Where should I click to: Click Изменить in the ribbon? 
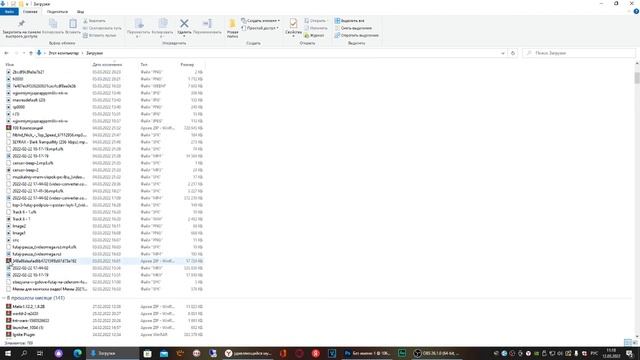pyautogui.click(x=316, y=28)
